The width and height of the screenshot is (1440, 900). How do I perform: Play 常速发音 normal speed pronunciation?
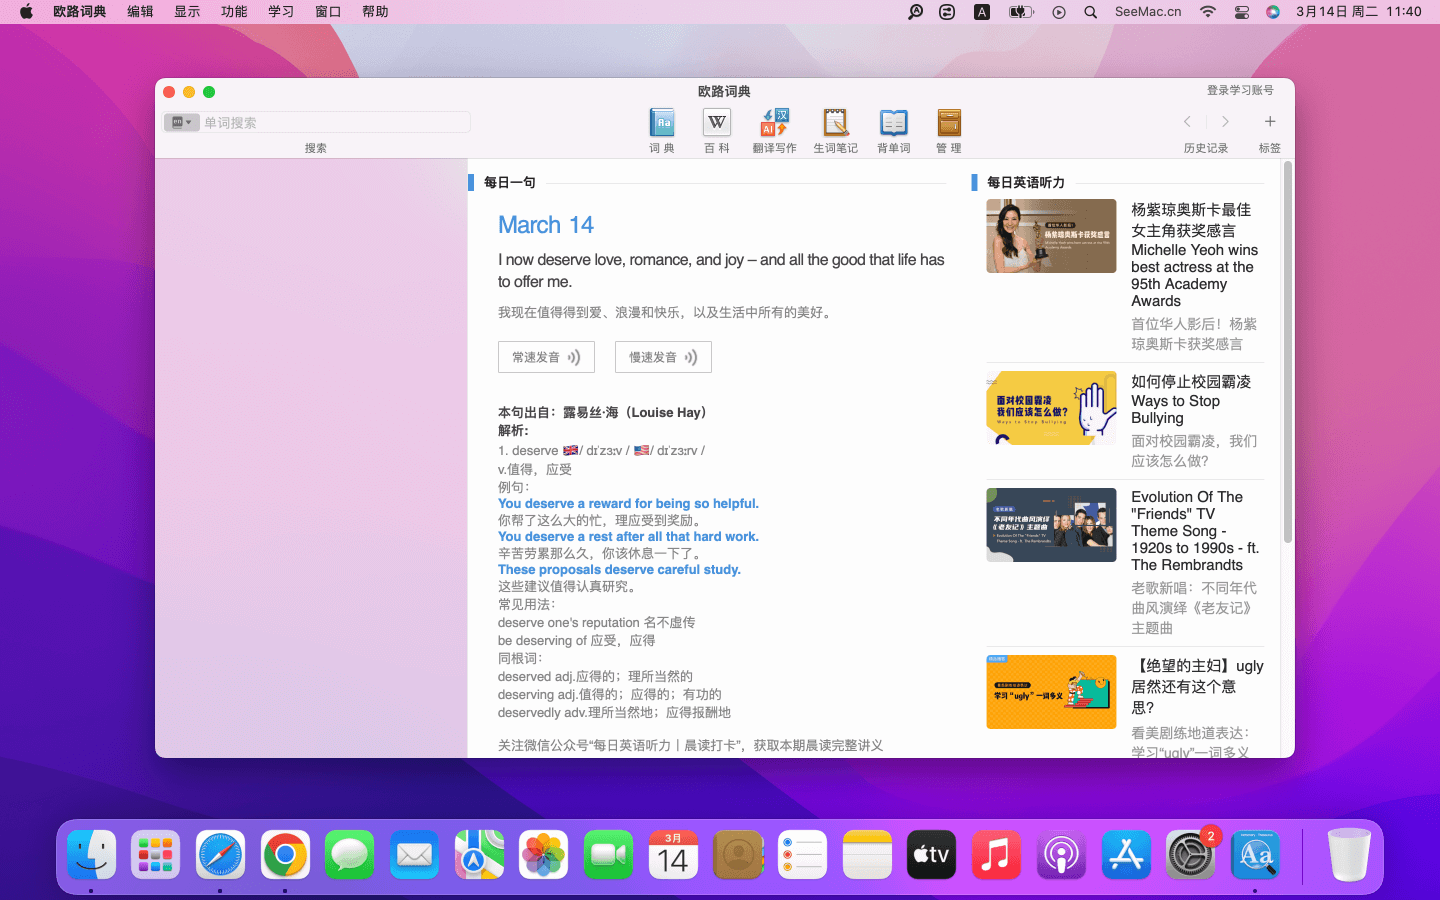pos(546,357)
